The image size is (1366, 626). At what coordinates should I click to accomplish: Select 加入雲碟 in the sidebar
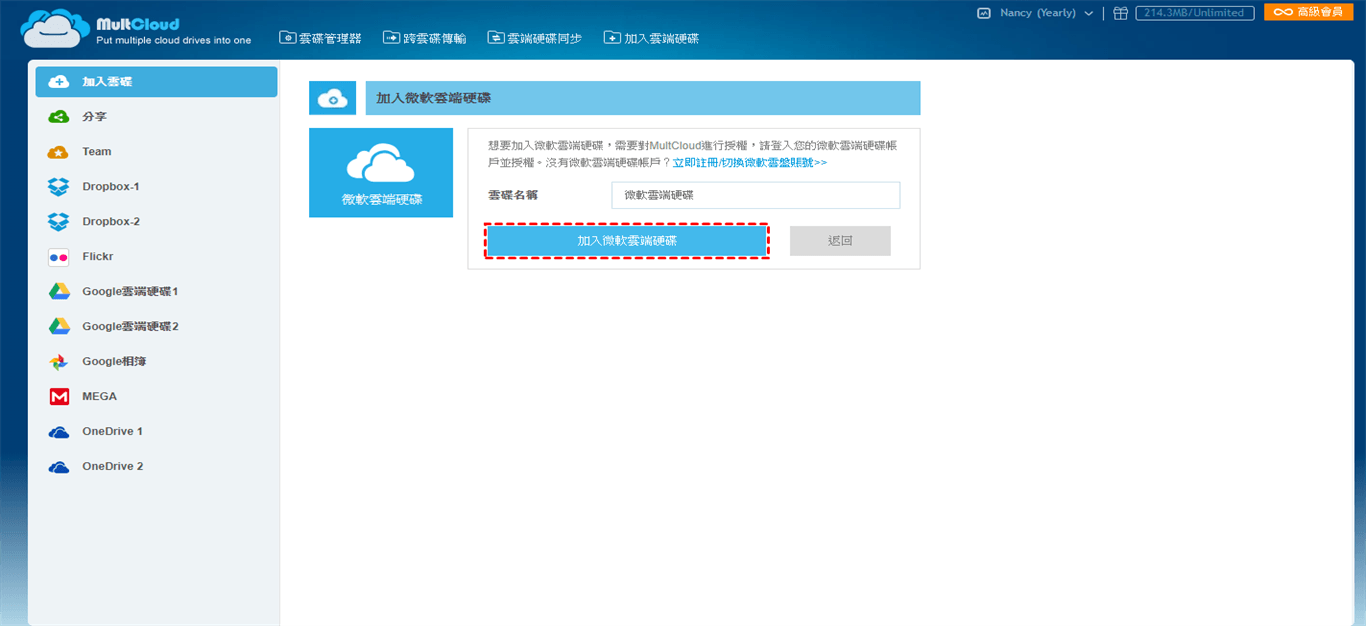coord(156,82)
